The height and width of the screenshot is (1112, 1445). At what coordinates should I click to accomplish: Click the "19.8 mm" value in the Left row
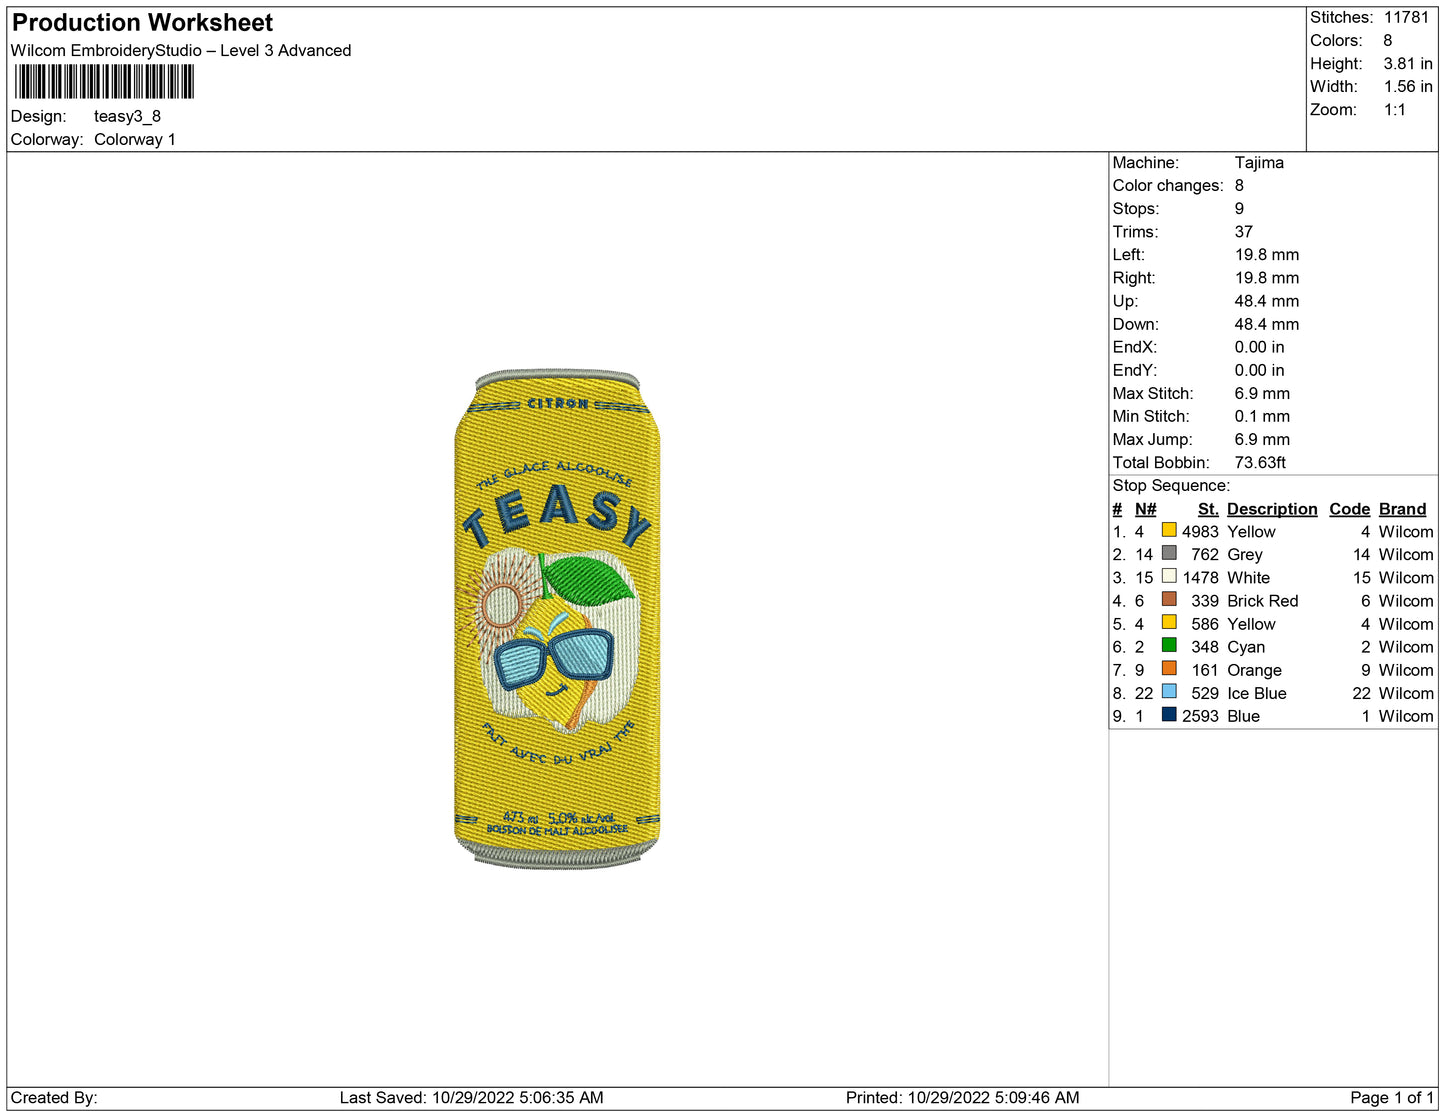click(x=1267, y=254)
